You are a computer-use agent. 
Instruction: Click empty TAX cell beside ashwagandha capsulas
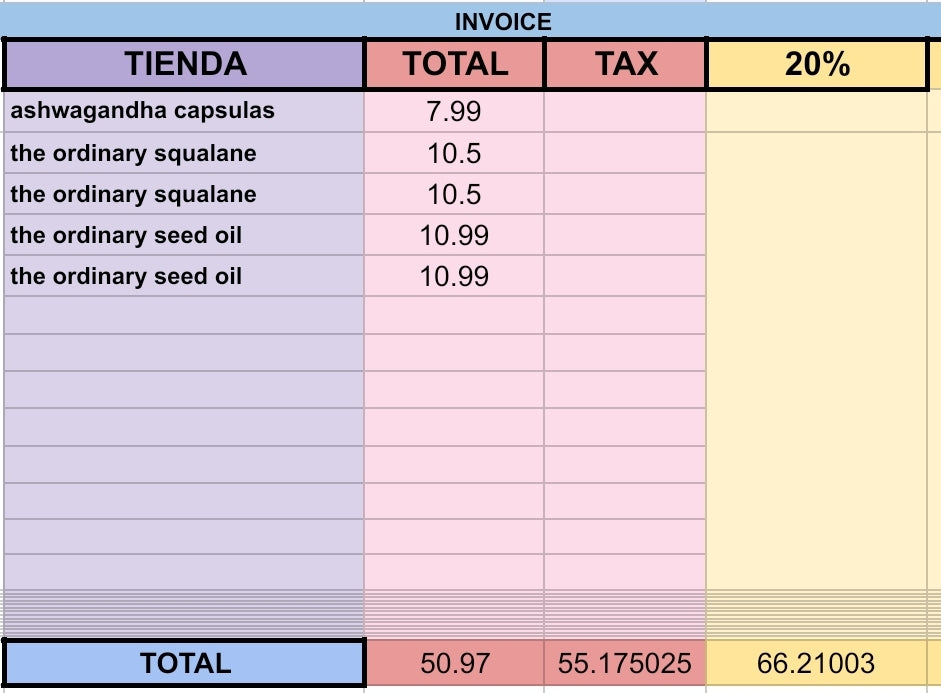(x=626, y=111)
